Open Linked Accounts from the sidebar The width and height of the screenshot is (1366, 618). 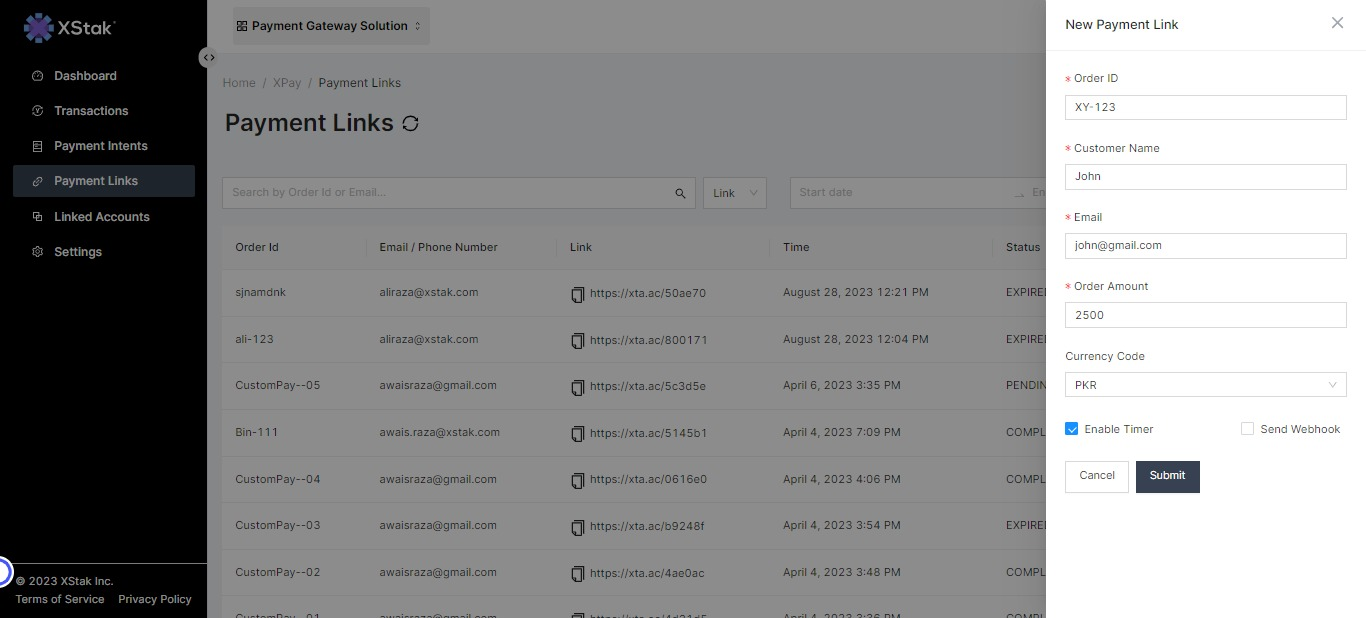pos(101,217)
